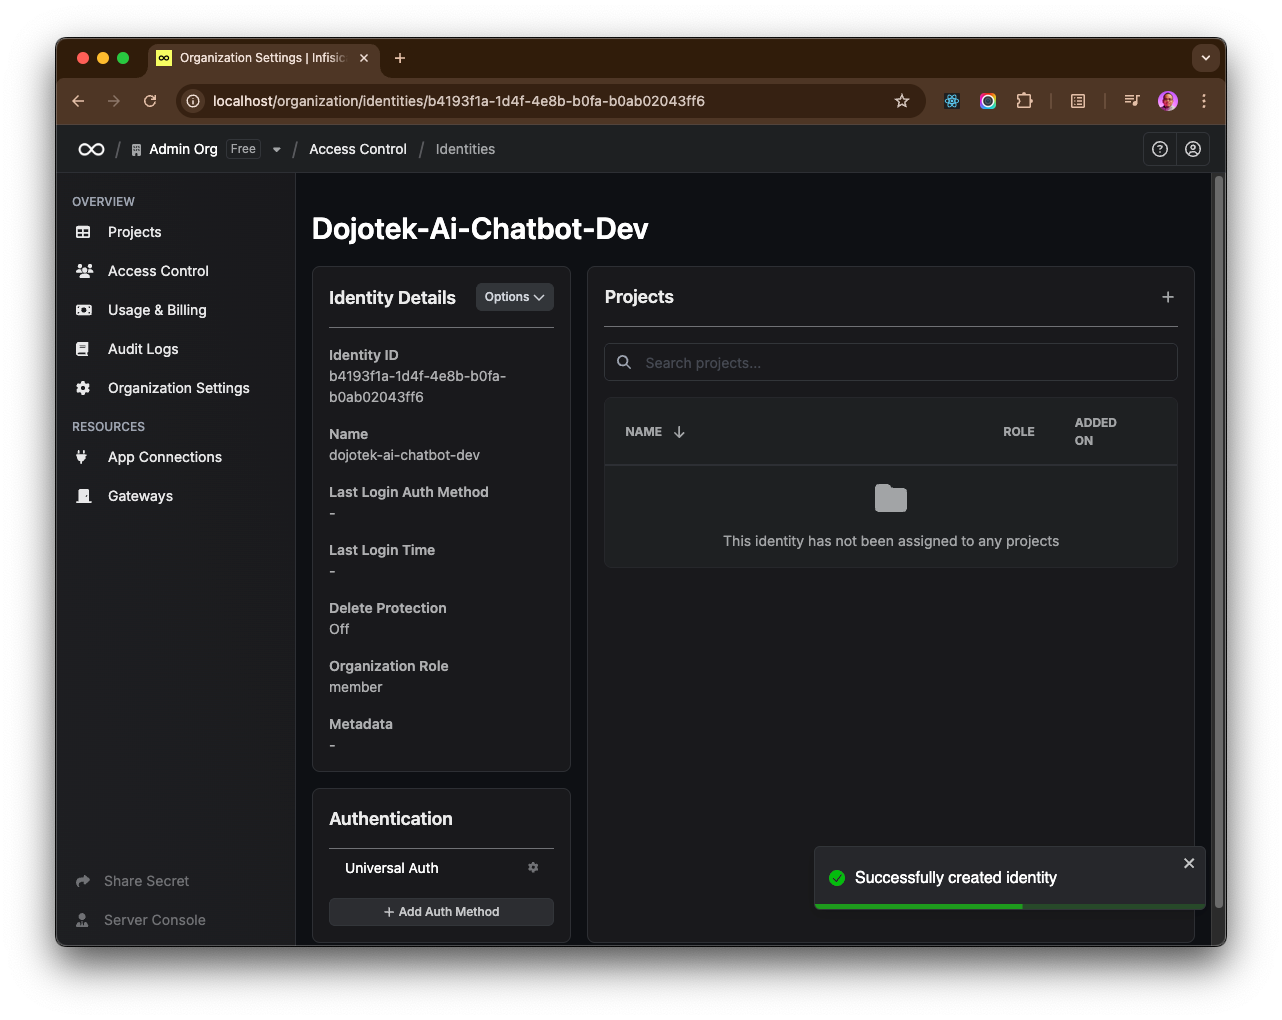1282x1020 pixels.
Task: Sort projects by the Name column arrow
Action: coord(679,432)
